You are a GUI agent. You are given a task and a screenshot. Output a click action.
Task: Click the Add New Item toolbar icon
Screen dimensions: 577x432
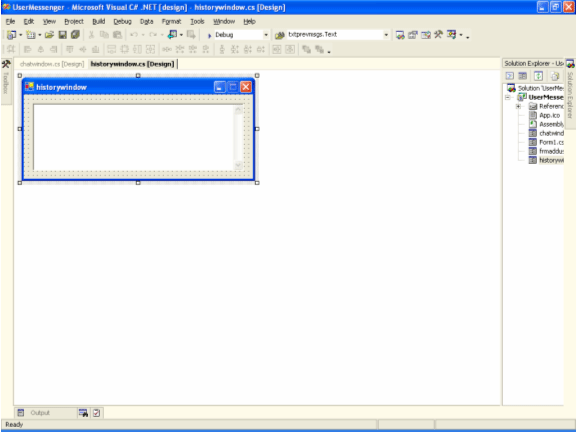tap(31, 35)
